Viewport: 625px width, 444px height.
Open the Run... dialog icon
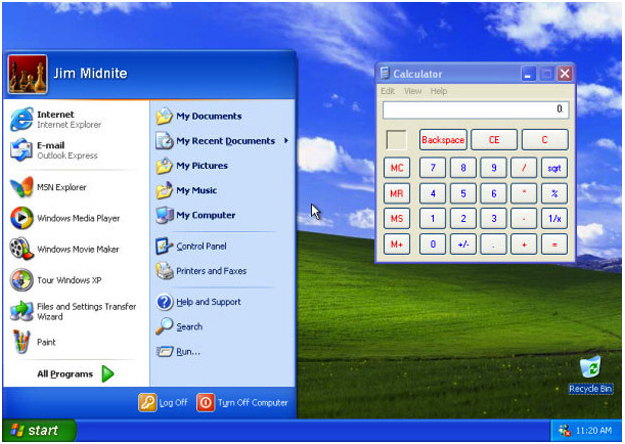164,351
